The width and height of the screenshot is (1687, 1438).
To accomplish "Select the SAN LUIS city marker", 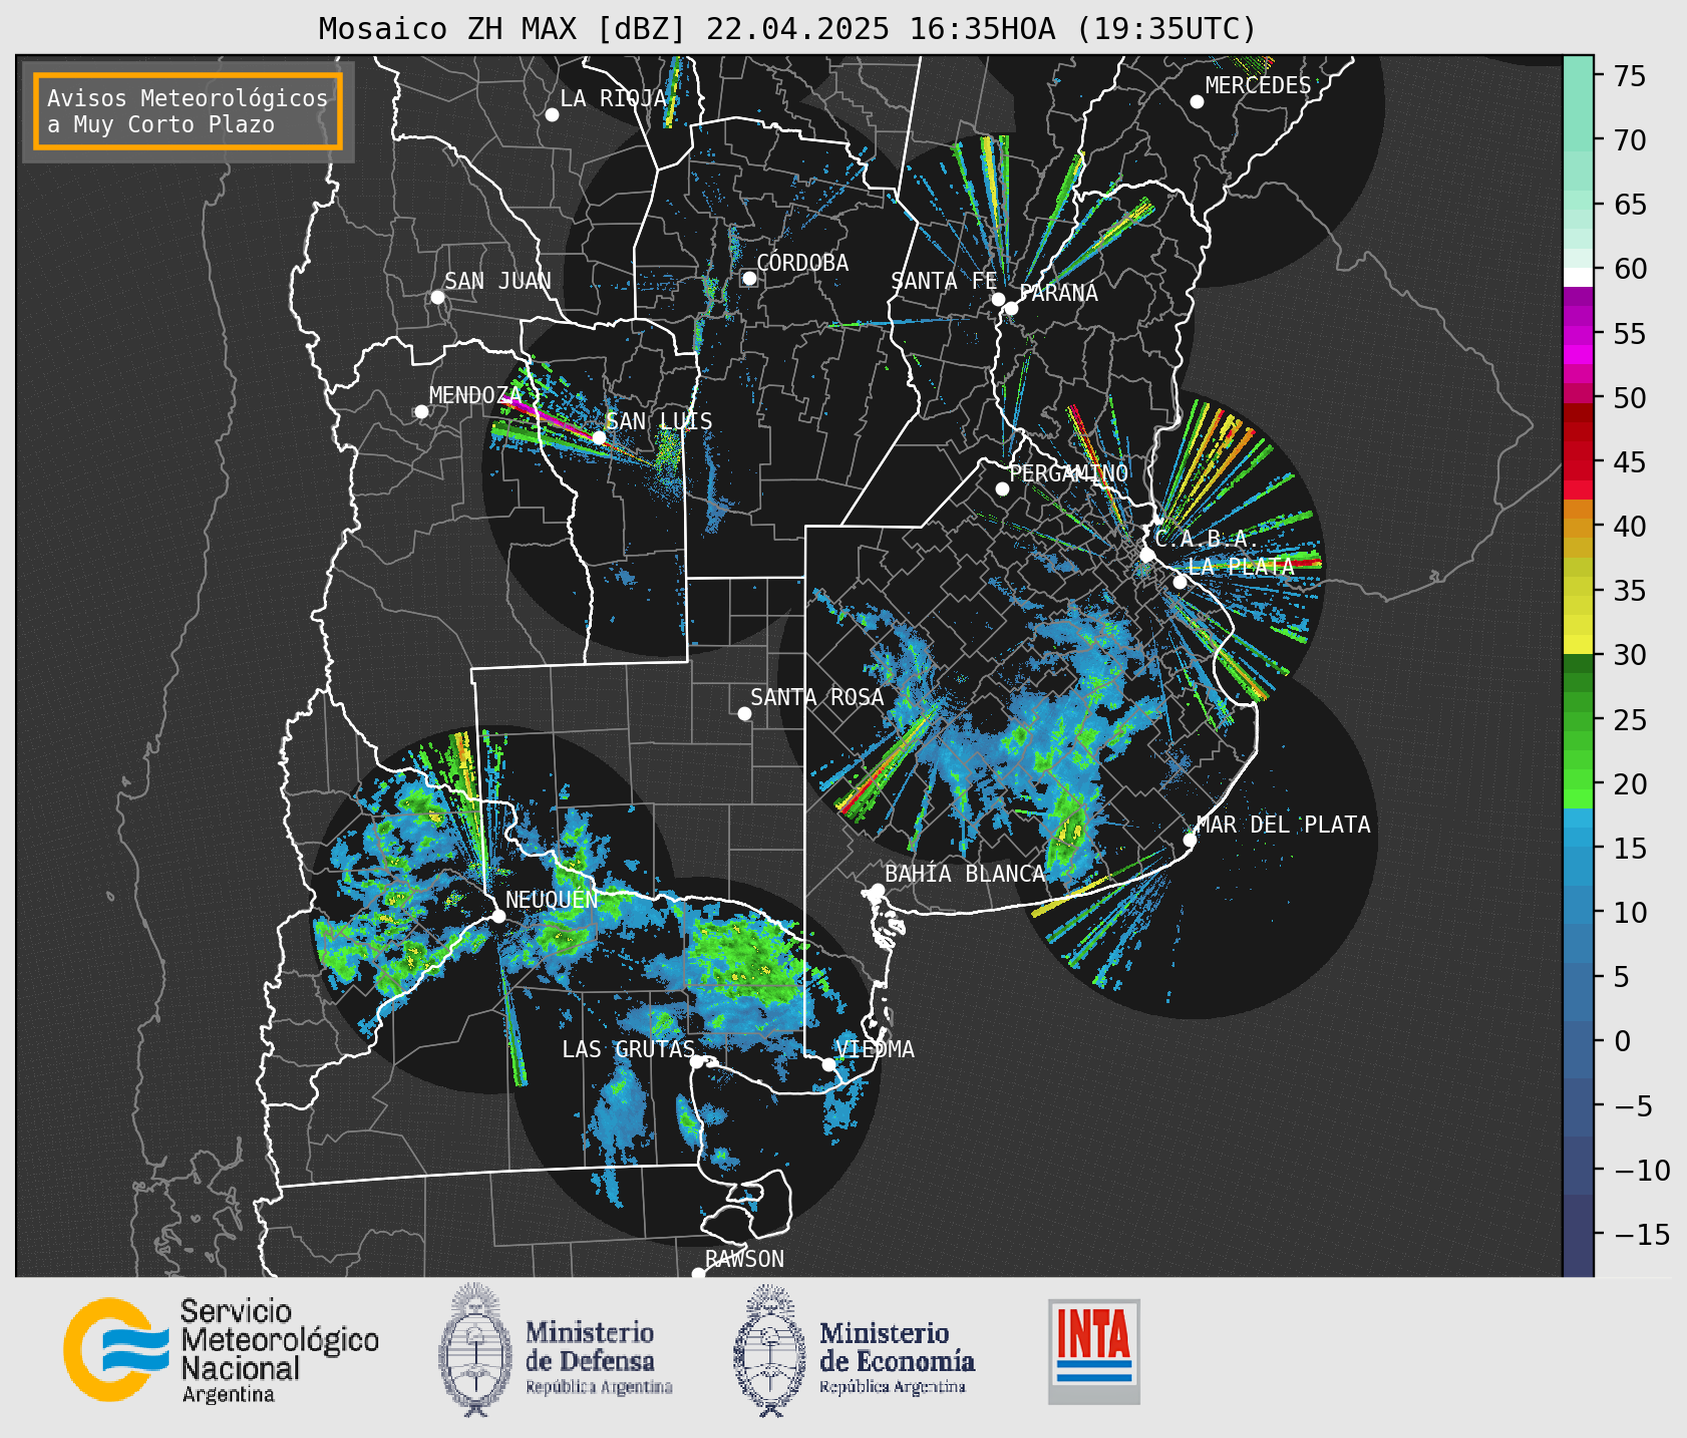I will coord(599,438).
